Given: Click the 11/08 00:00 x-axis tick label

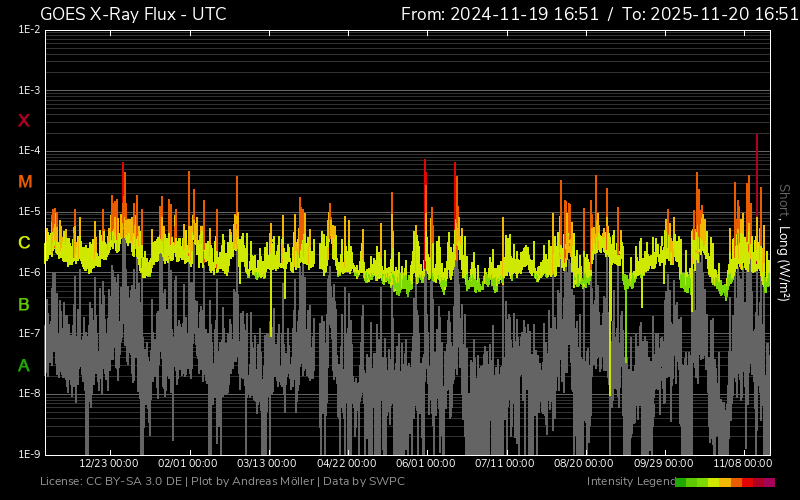Looking at the screenshot, I should click(742, 464).
